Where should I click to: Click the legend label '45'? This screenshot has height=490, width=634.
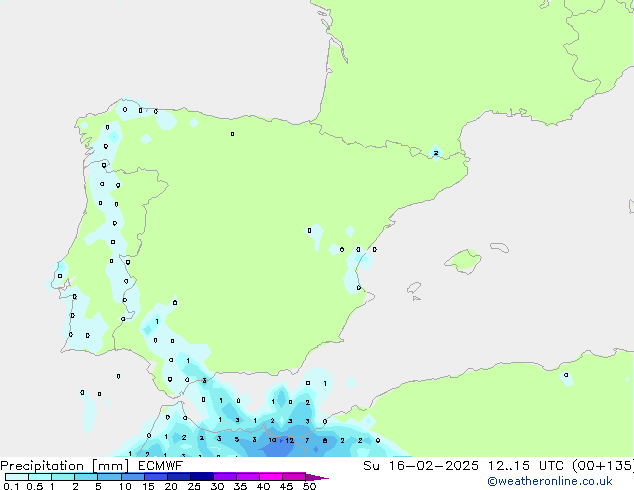click(x=286, y=486)
